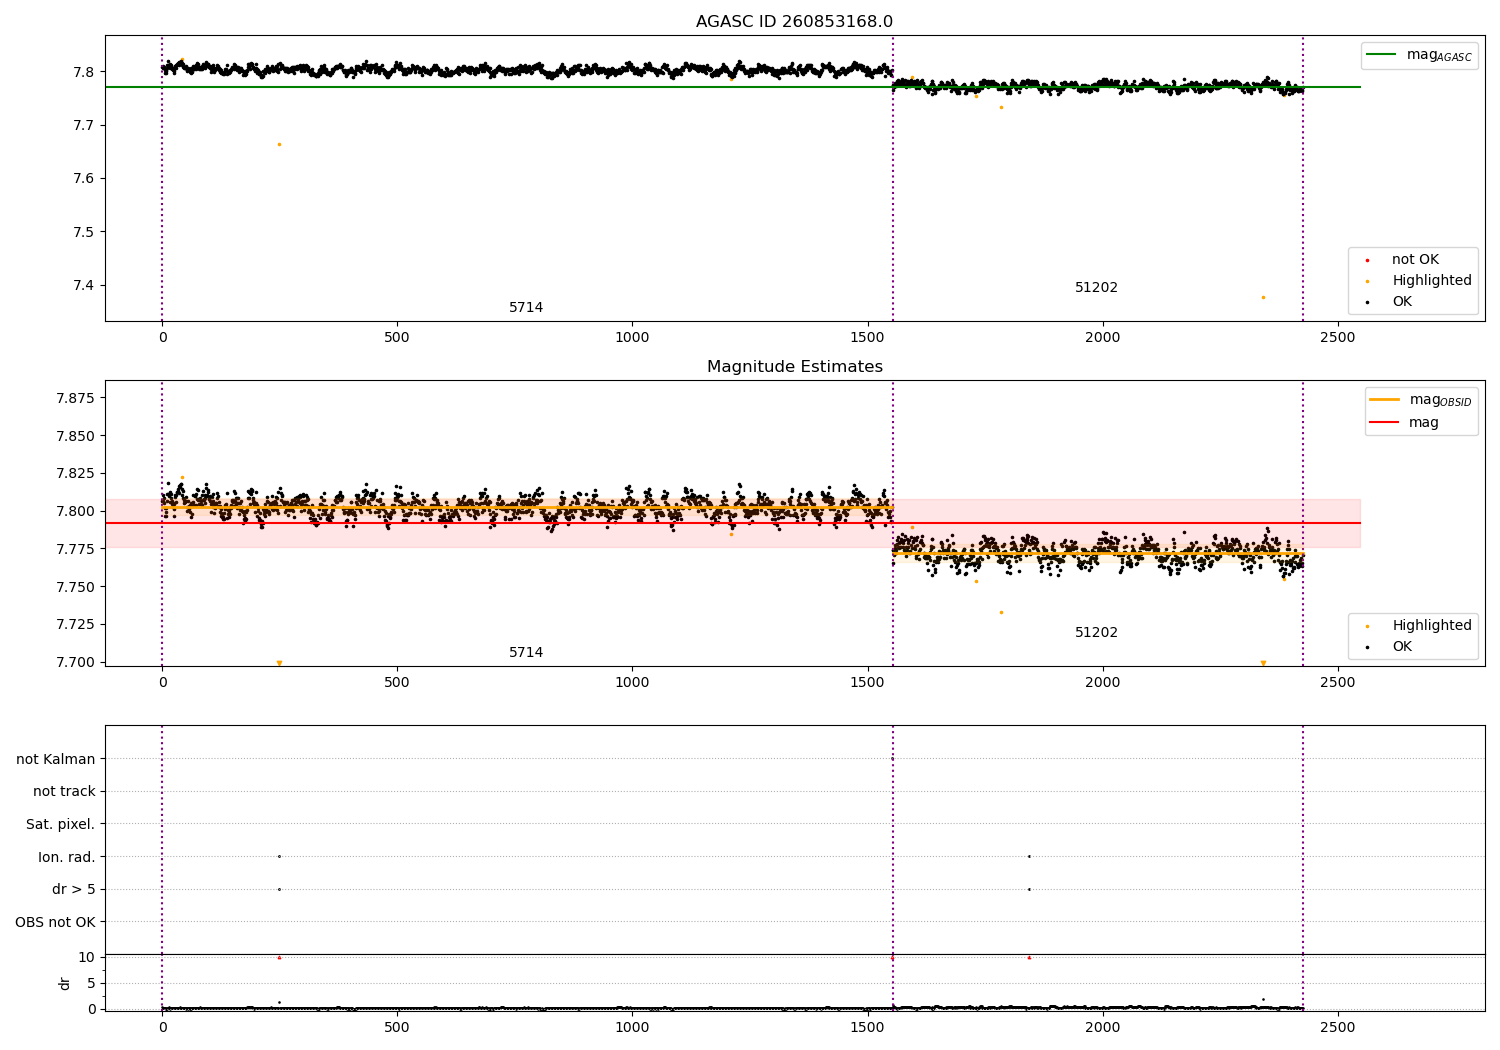Click the "5714" label in Magnitude Estimates plot
This screenshot has height=1050, width=1500.
[526, 653]
